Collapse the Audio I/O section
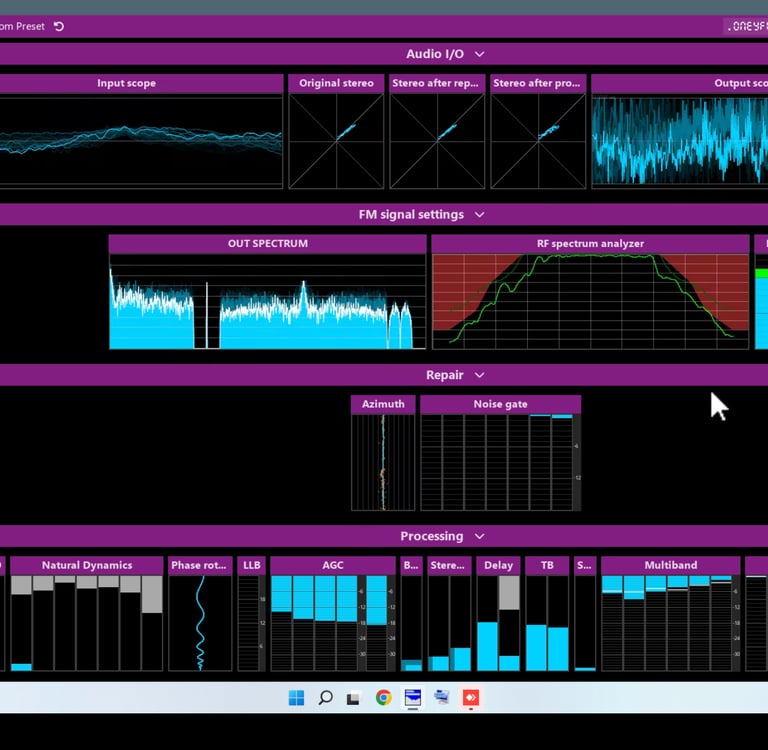 click(479, 54)
